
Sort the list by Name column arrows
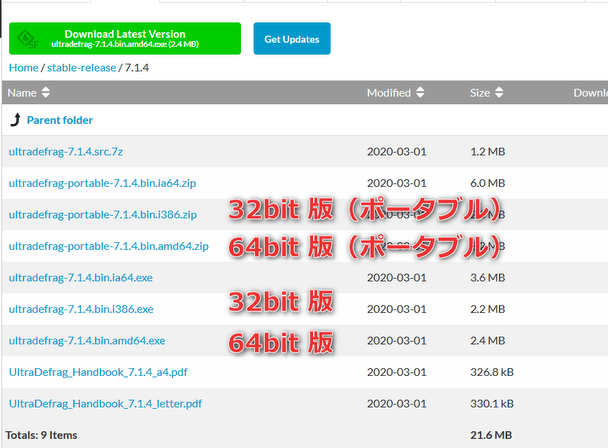pos(46,93)
